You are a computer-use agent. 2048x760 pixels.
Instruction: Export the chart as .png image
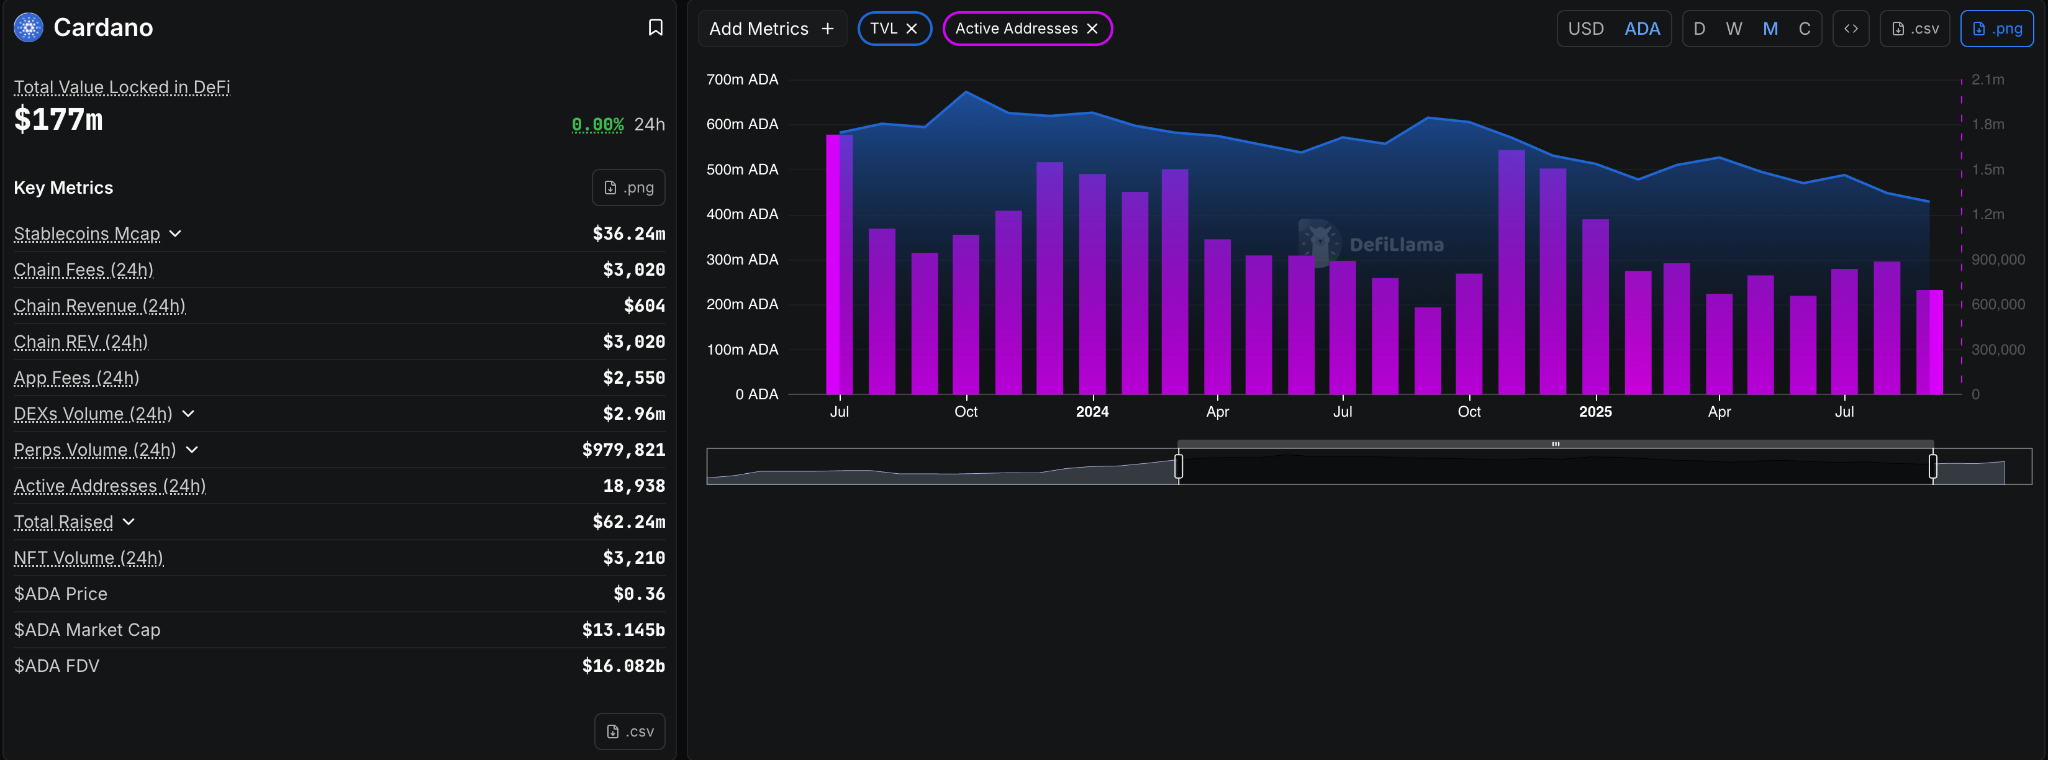click(x=1997, y=29)
